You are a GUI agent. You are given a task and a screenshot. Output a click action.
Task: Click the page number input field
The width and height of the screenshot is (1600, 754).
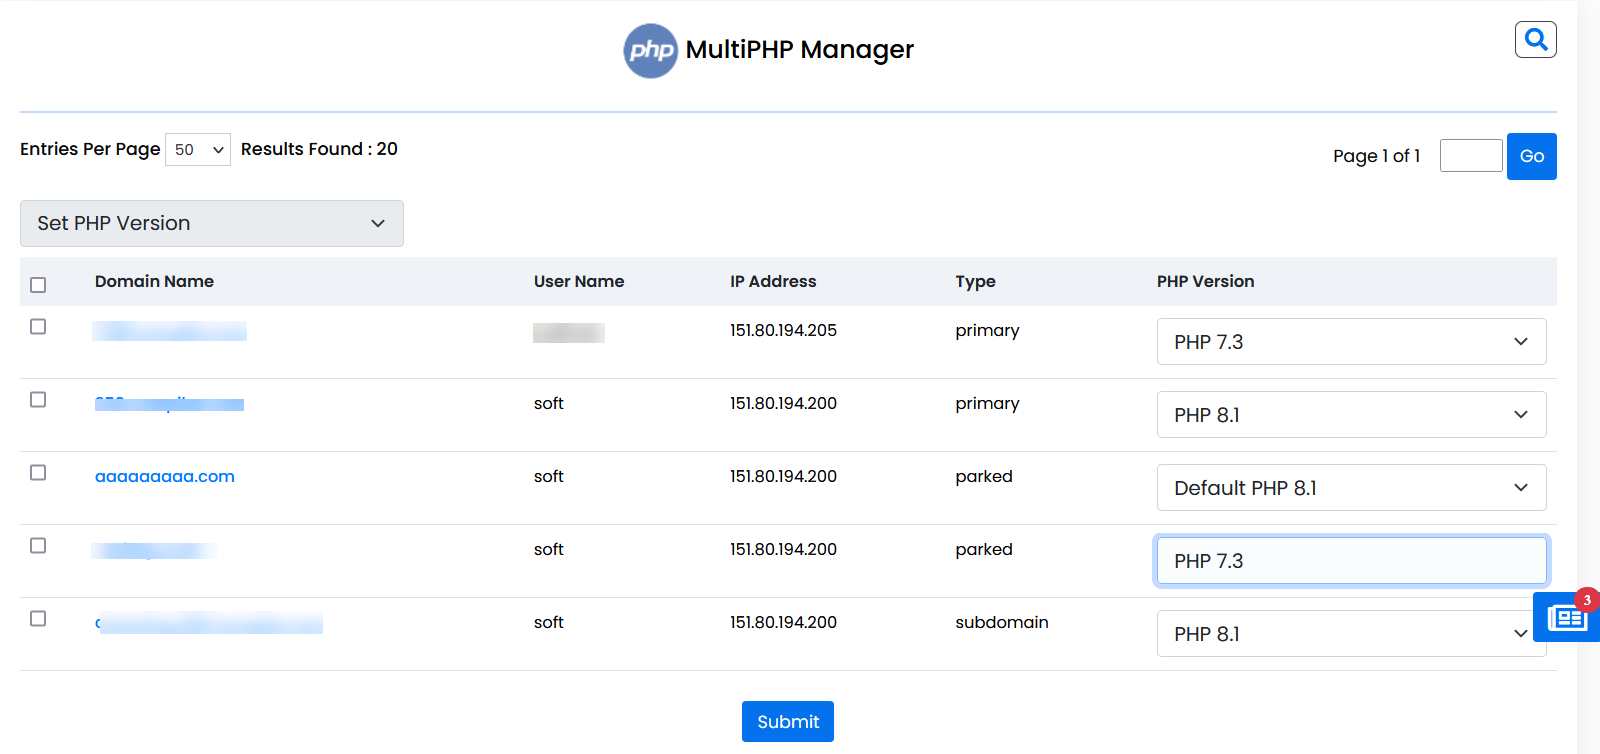[x=1470, y=156]
